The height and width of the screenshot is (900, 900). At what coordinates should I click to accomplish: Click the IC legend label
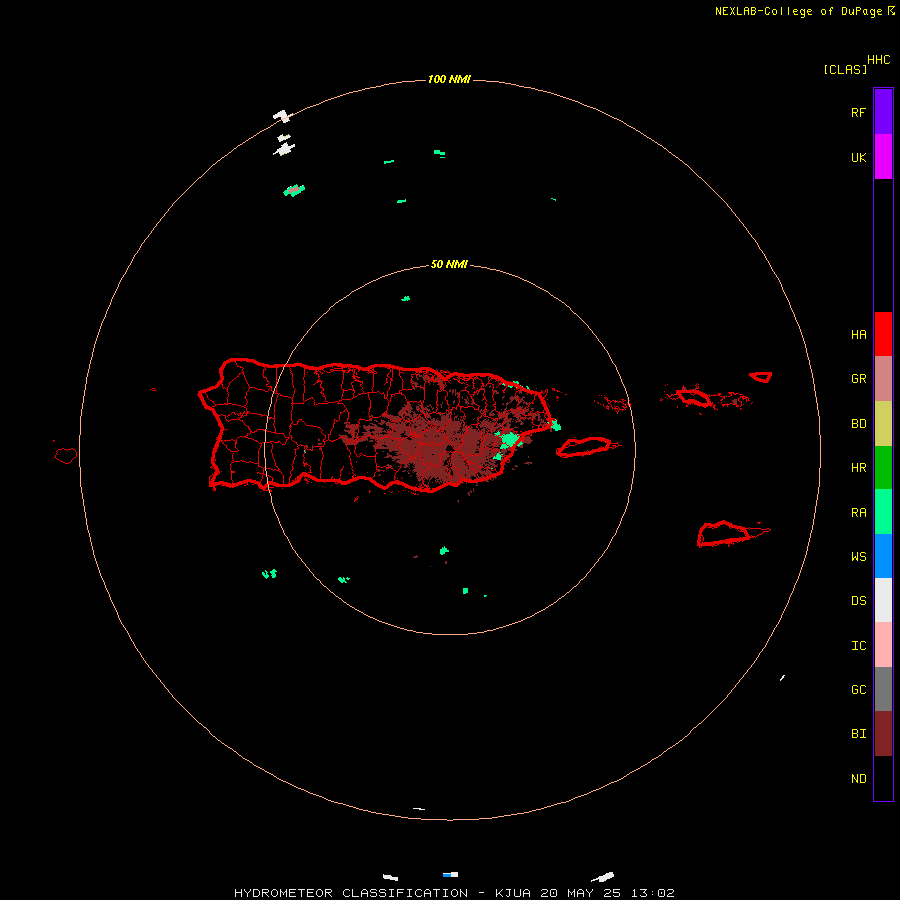tap(858, 646)
